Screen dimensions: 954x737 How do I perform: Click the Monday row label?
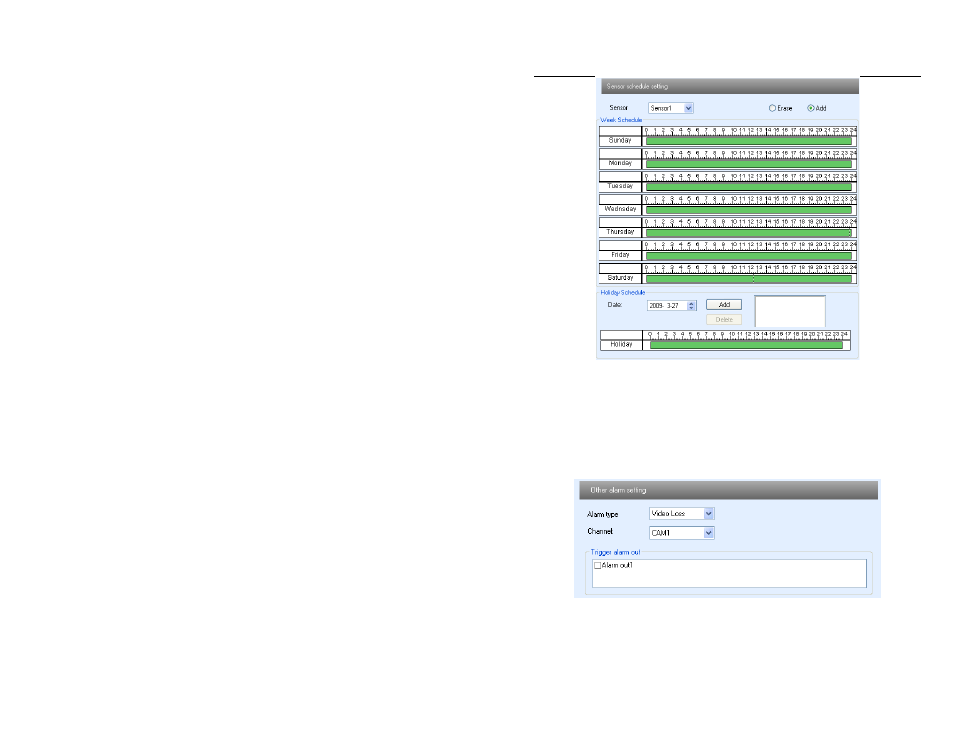click(620, 163)
